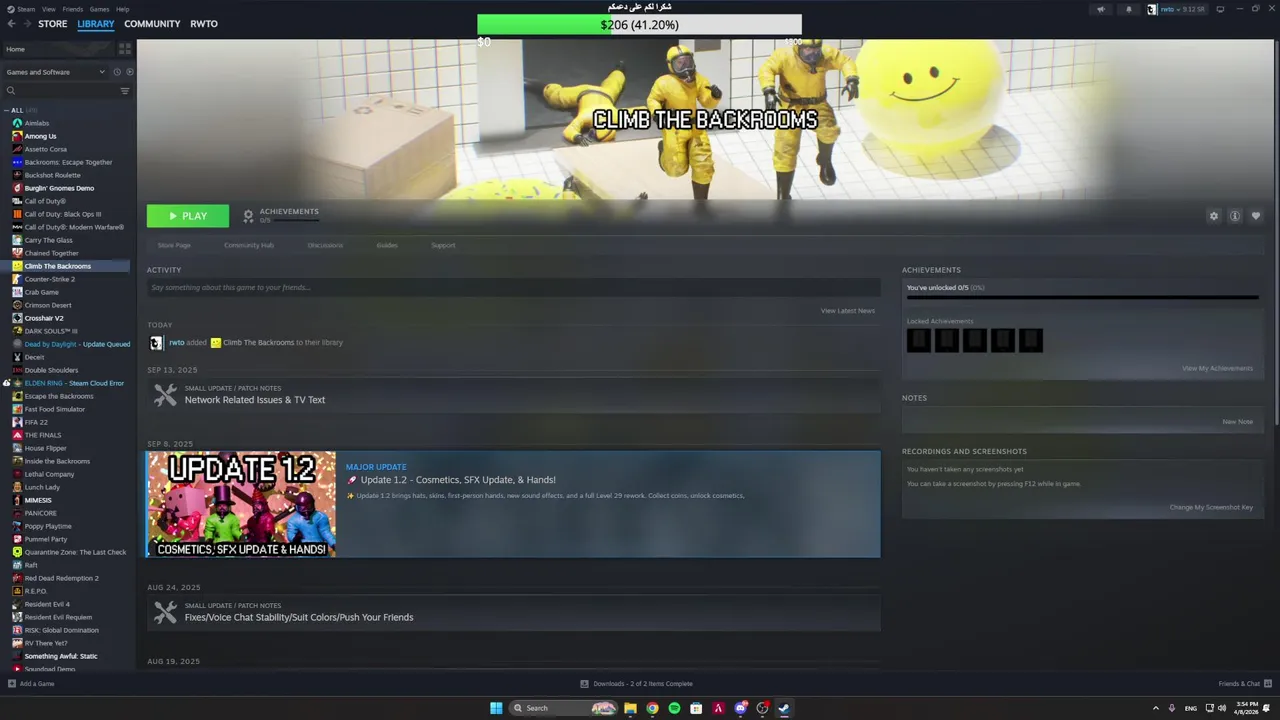Click Change My Screenshot Key
Viewport: 1280px width, 720px height.
coord(1211,507)
